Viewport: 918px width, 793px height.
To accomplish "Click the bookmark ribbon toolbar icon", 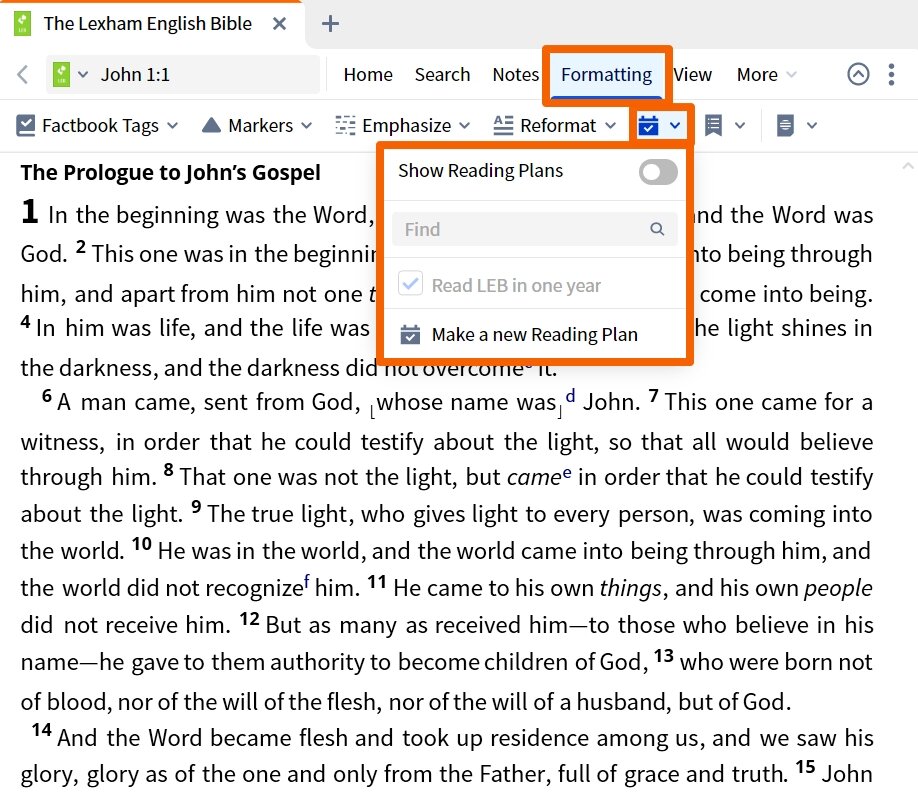I will pyautogui.click(x=713, y=125).
